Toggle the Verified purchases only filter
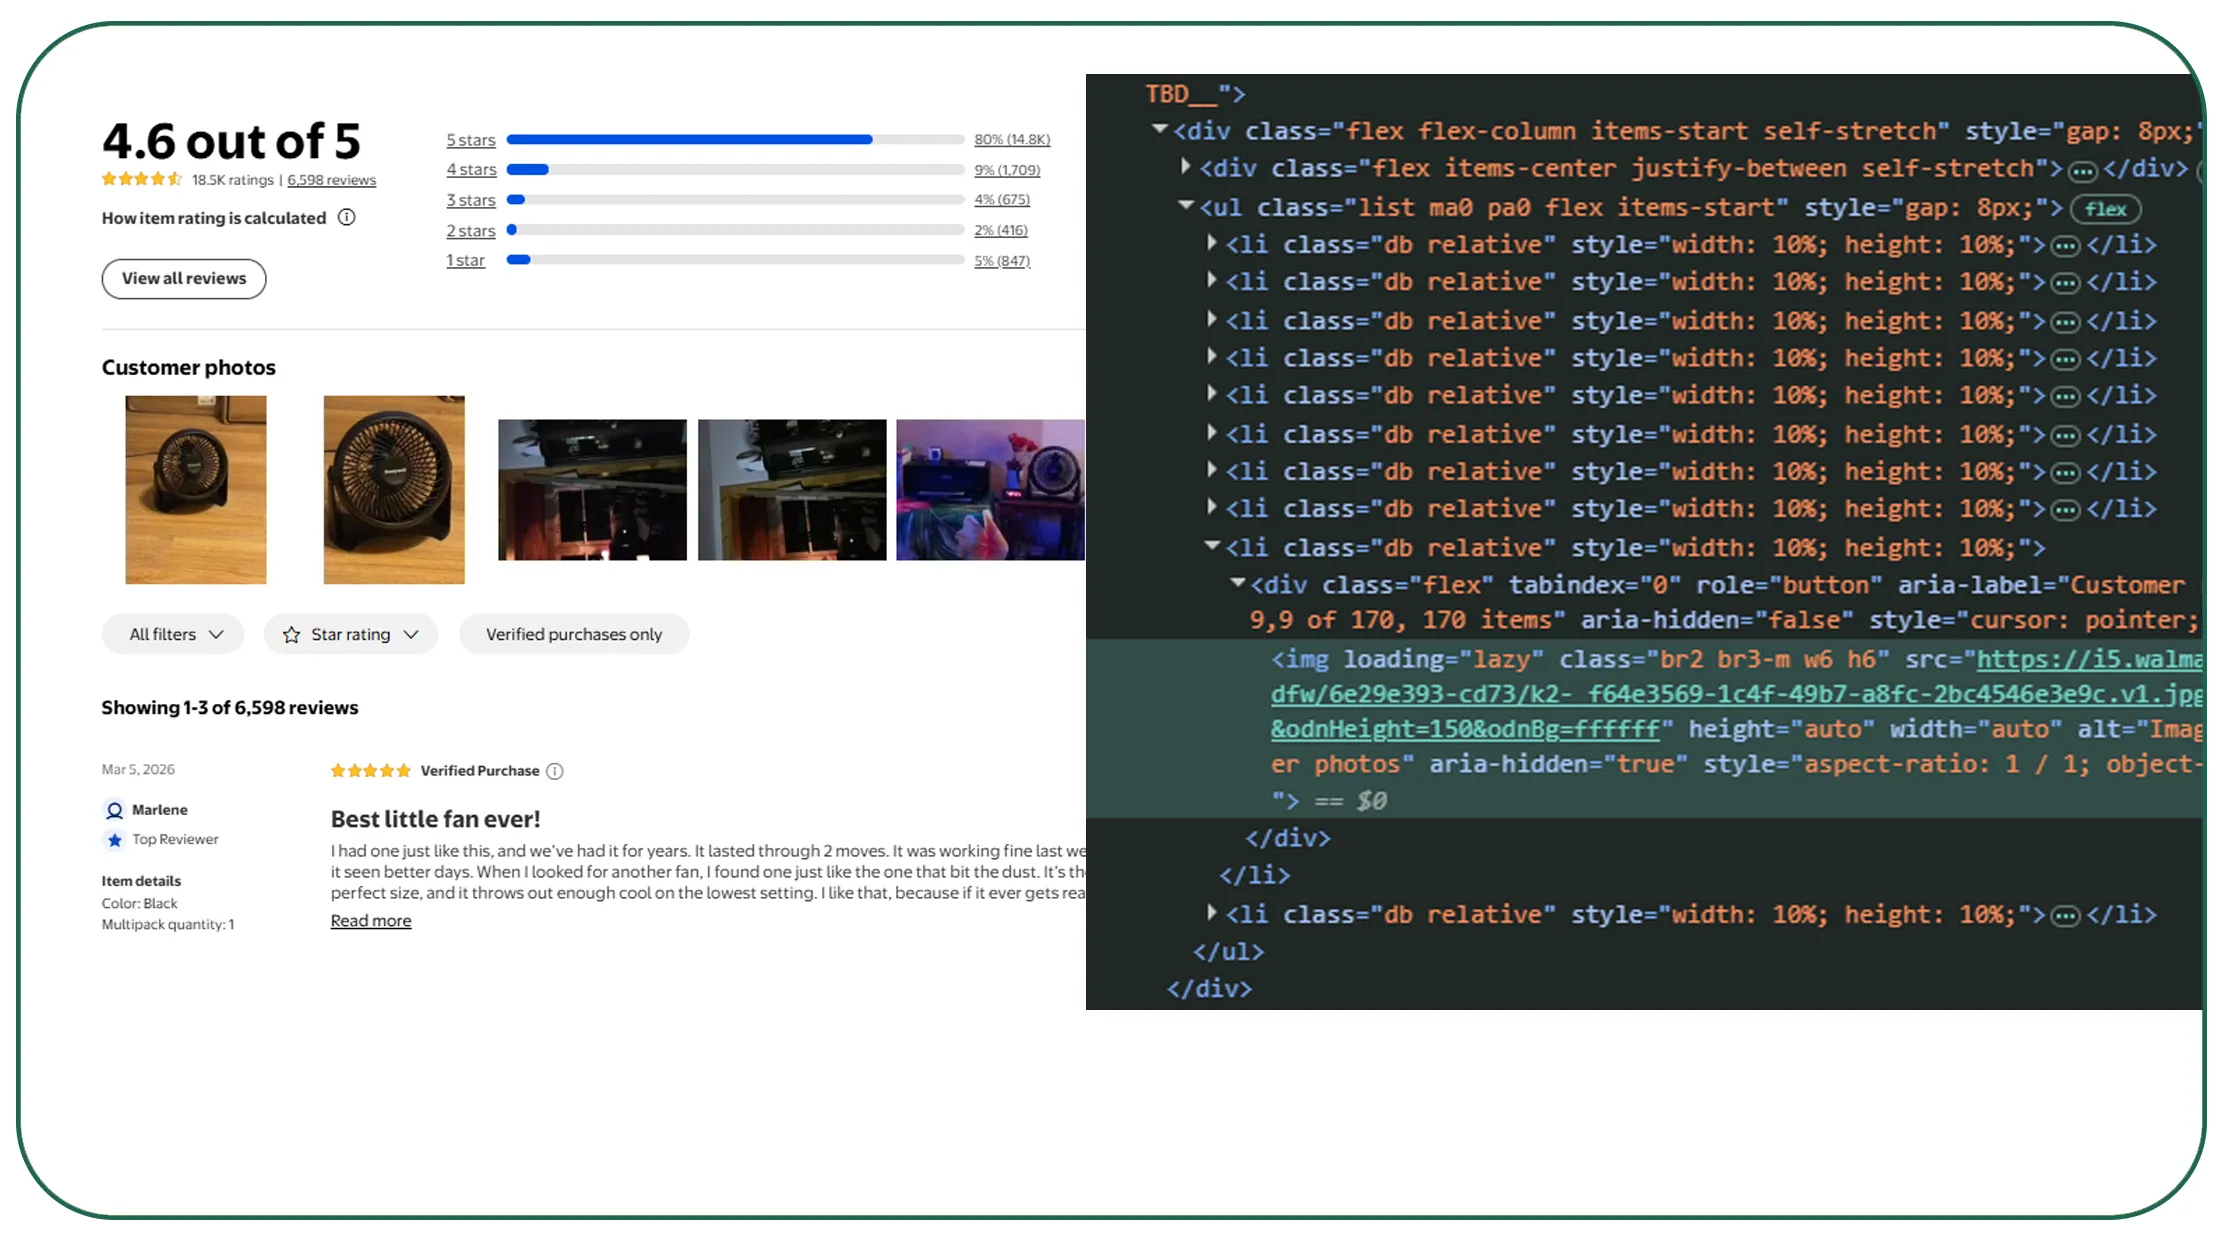 [x=574, y=634]
